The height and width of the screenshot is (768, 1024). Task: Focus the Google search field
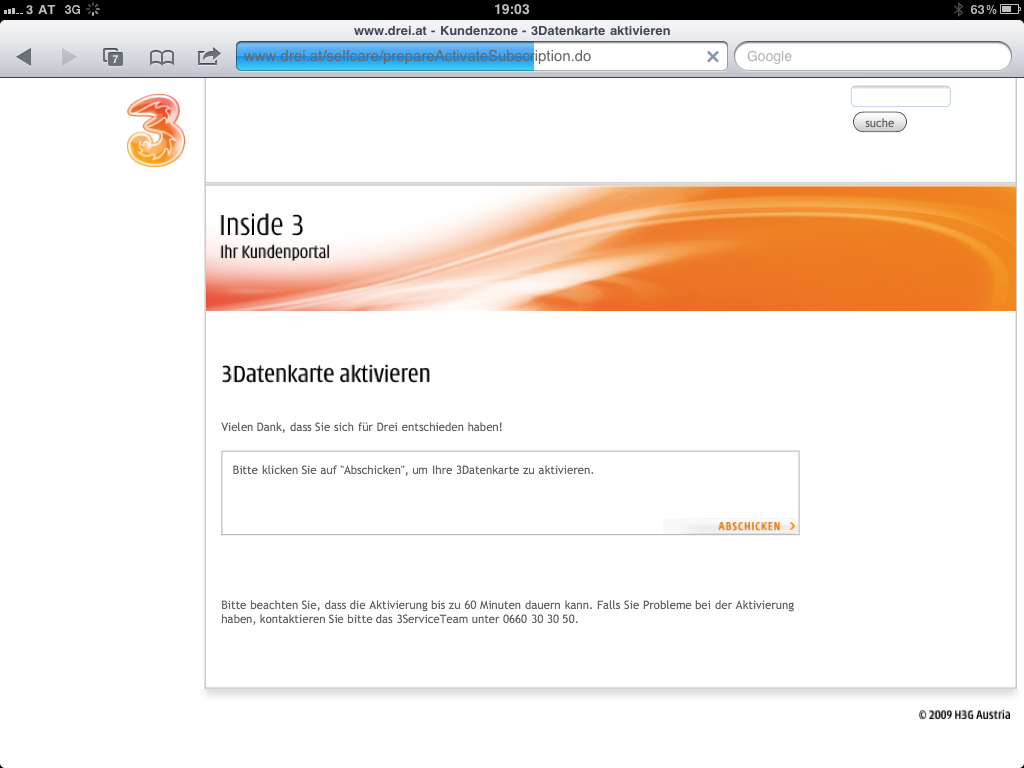(x=872, y=56)
